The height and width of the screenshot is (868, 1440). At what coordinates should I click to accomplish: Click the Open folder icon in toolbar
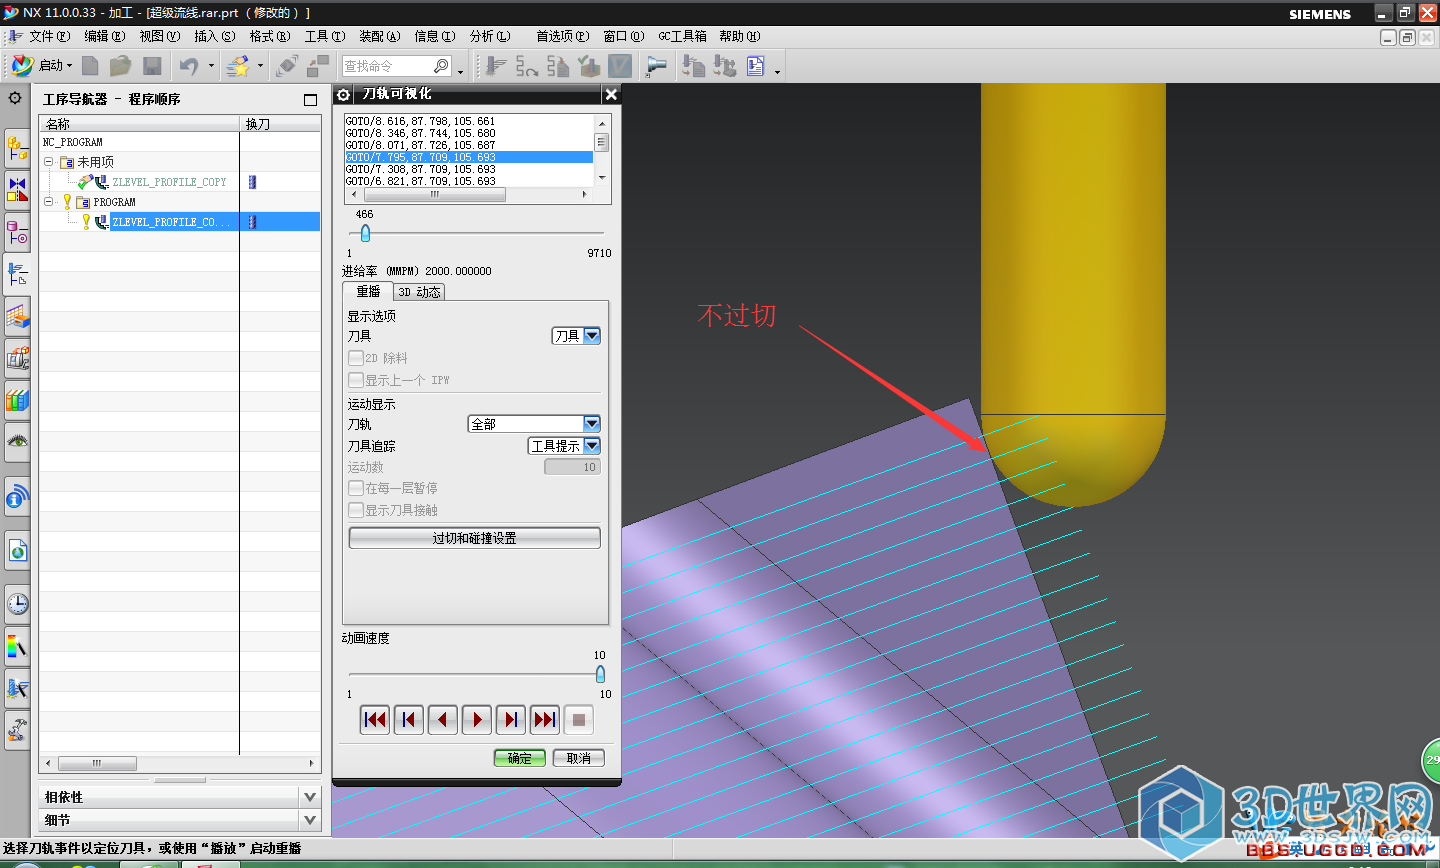[x=120, y=66]
